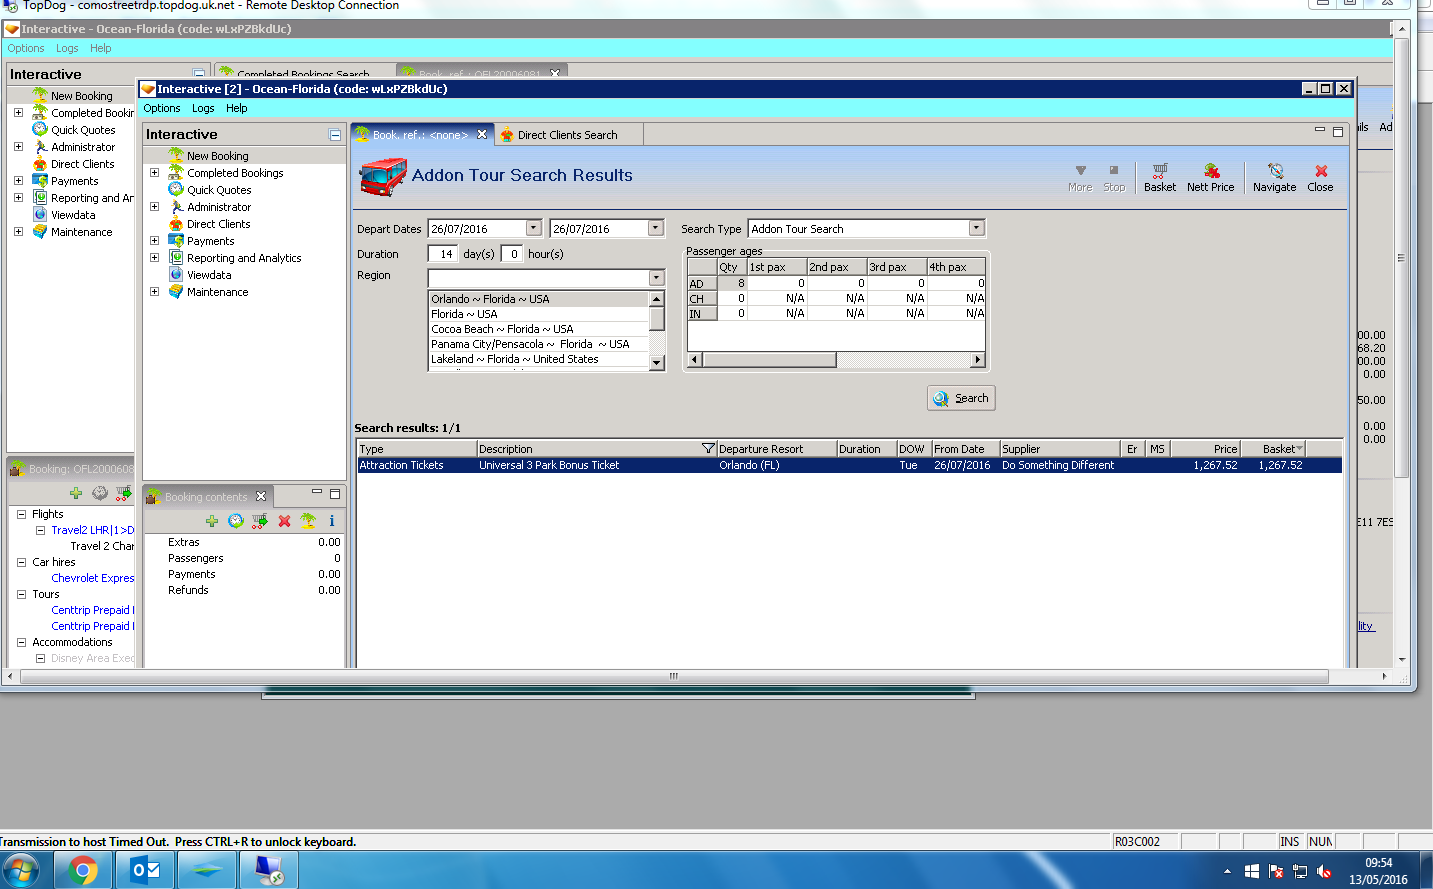Click the Duration hours input field
1433x889 pixels.
(512, 254)
